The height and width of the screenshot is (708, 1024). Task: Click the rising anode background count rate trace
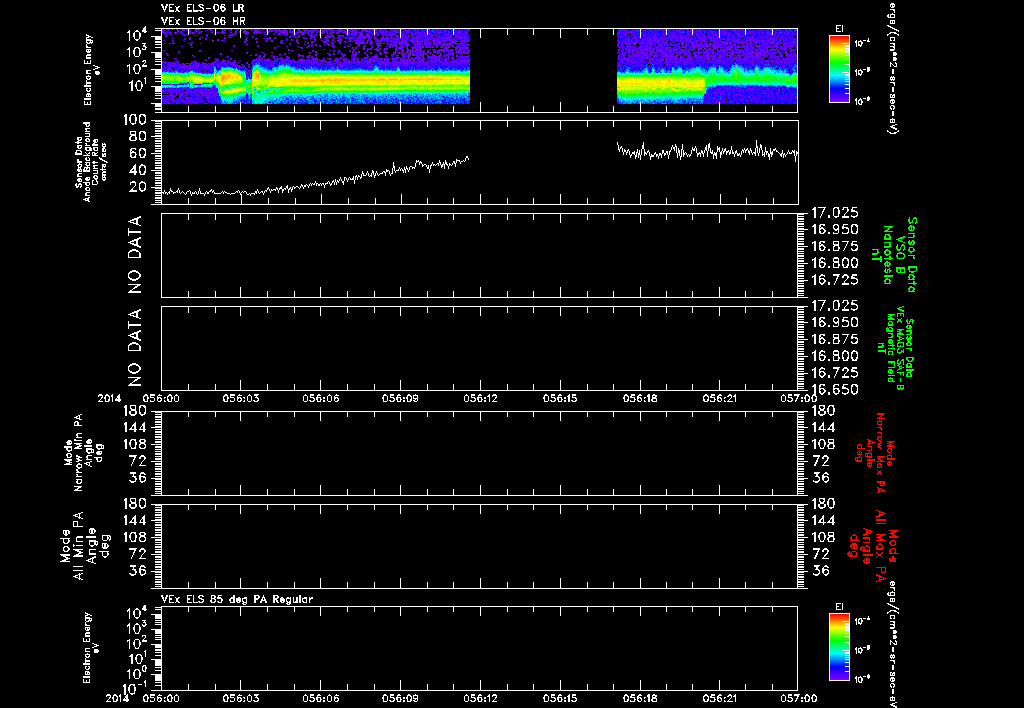[315, 176]
